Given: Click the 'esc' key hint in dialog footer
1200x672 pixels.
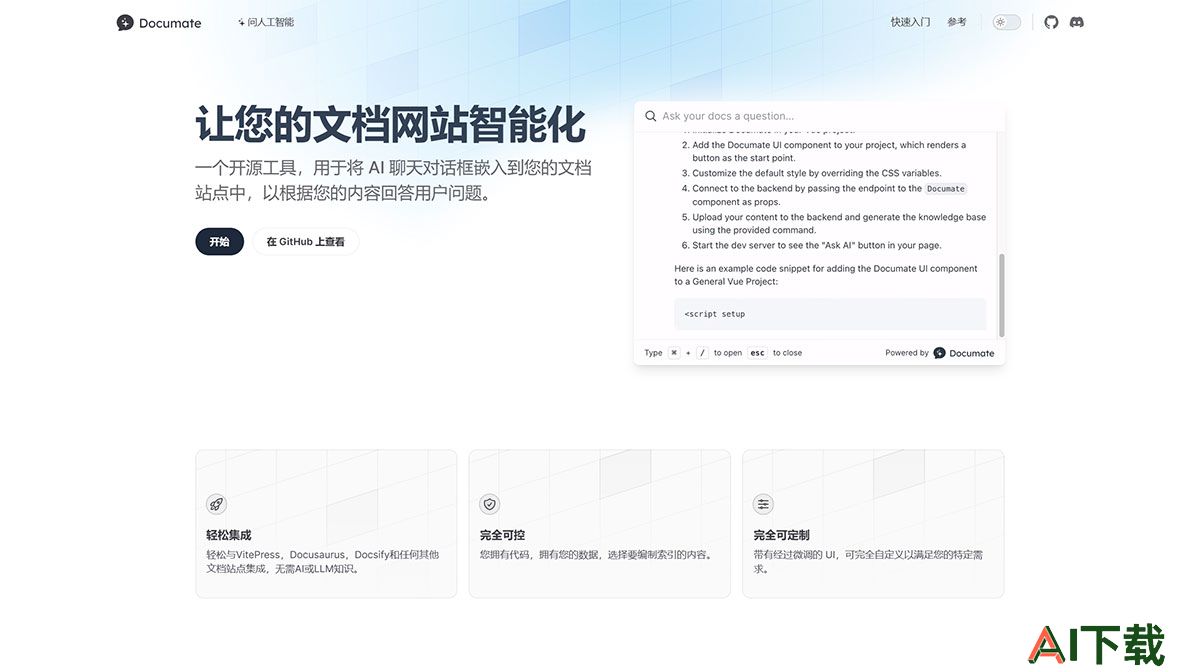Looking at the screenshot, I should coord(757,353).
